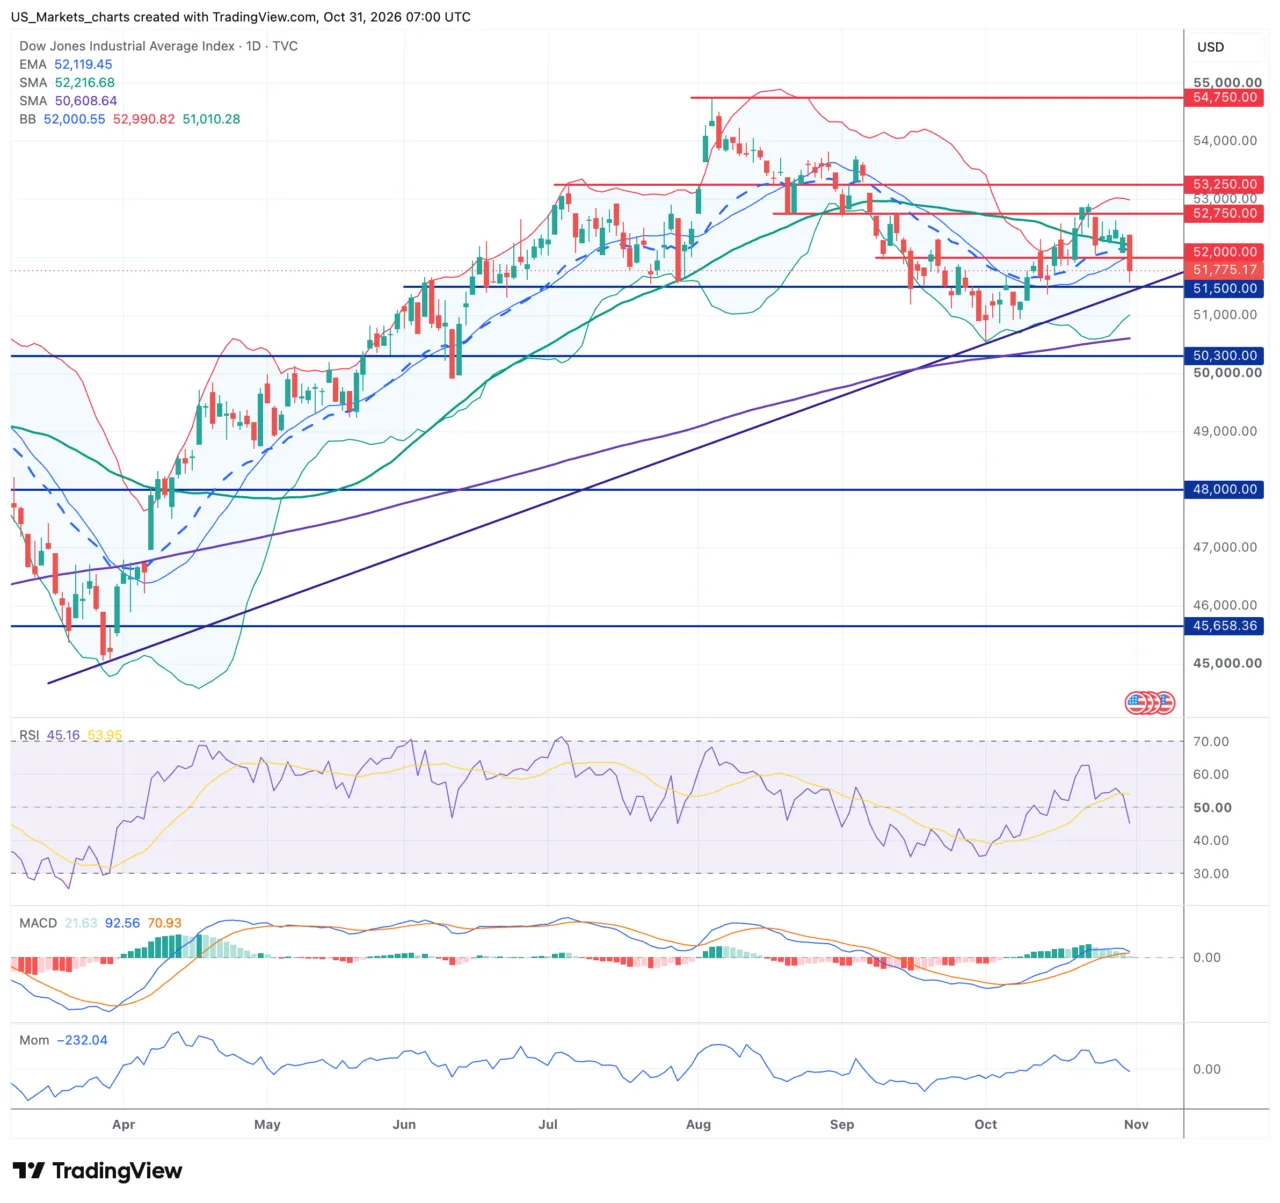Image resolution: width=1280 pixels, height=1203 pixels.
Task: Click the USD currency label
Action: (1210, 47)
